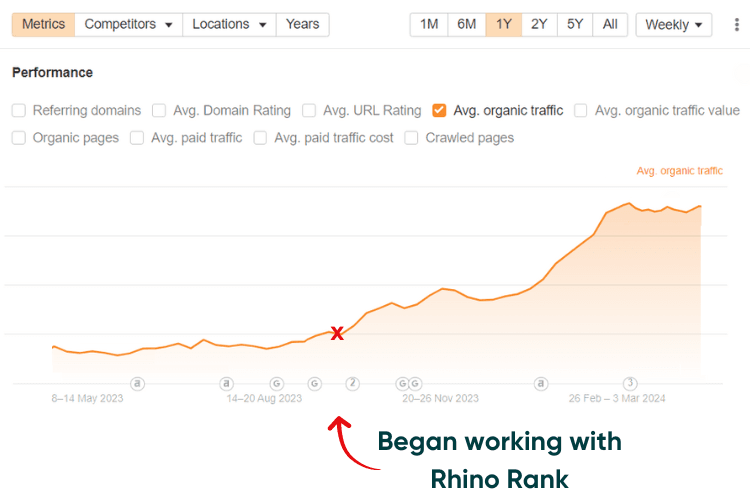Uncheck Avg. organic traffic checkbox
The height and width of the screenshot is (500, 750).
point(439,111)
